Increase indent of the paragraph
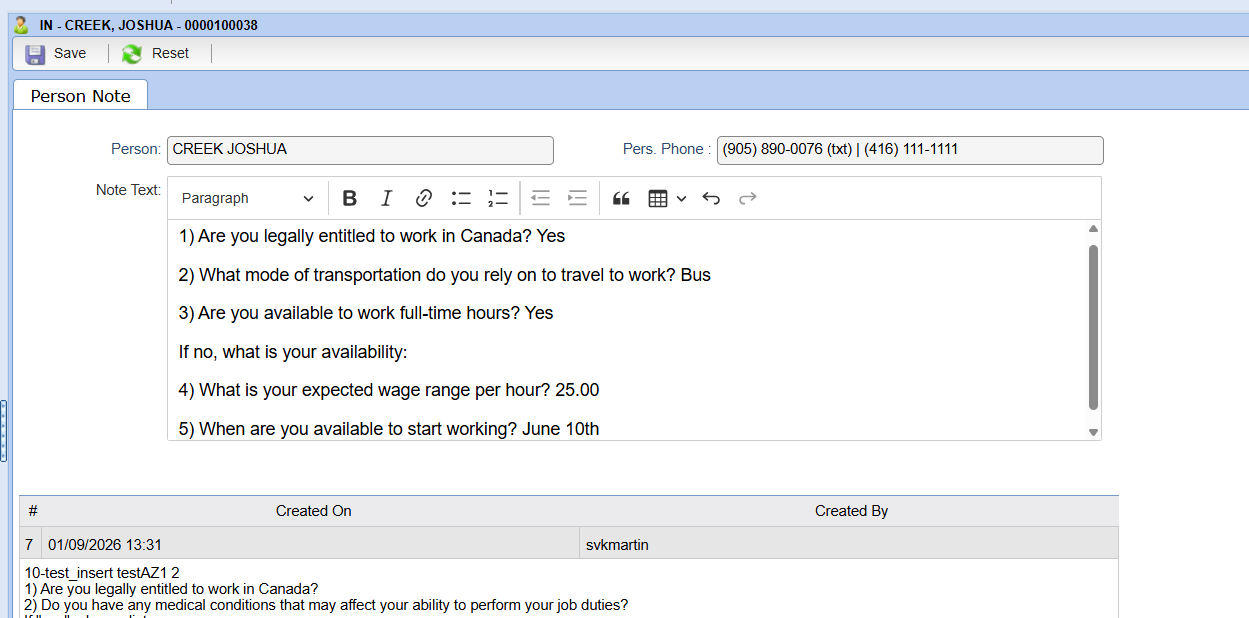The height and width of the screenshot is (618, 1249). pyautogui.click(x=577, y=198)
